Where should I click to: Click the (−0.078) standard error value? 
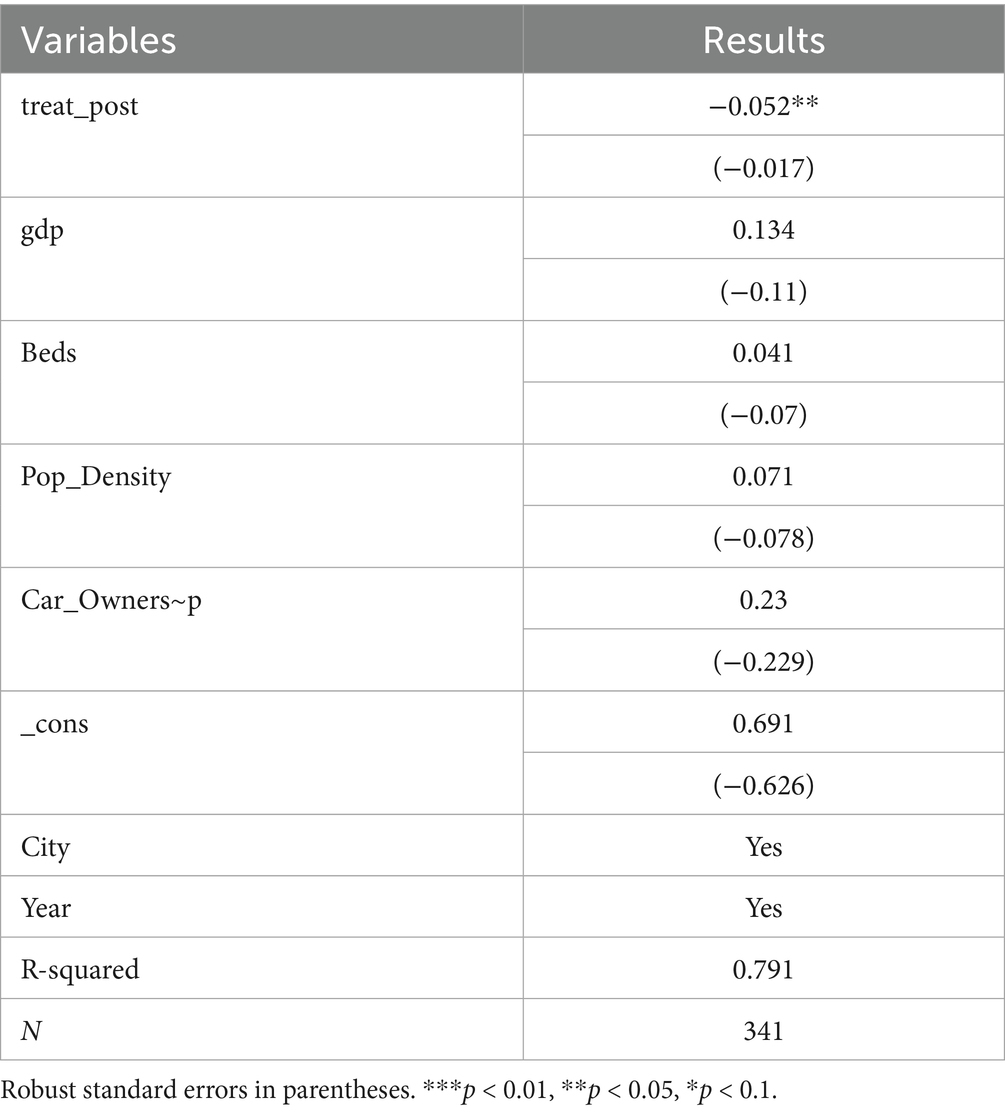click(x=763, y=538)
